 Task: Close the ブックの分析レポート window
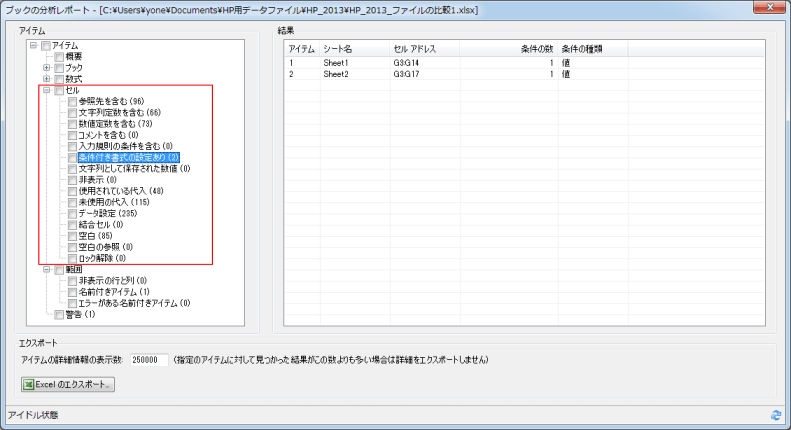(769, 7)
